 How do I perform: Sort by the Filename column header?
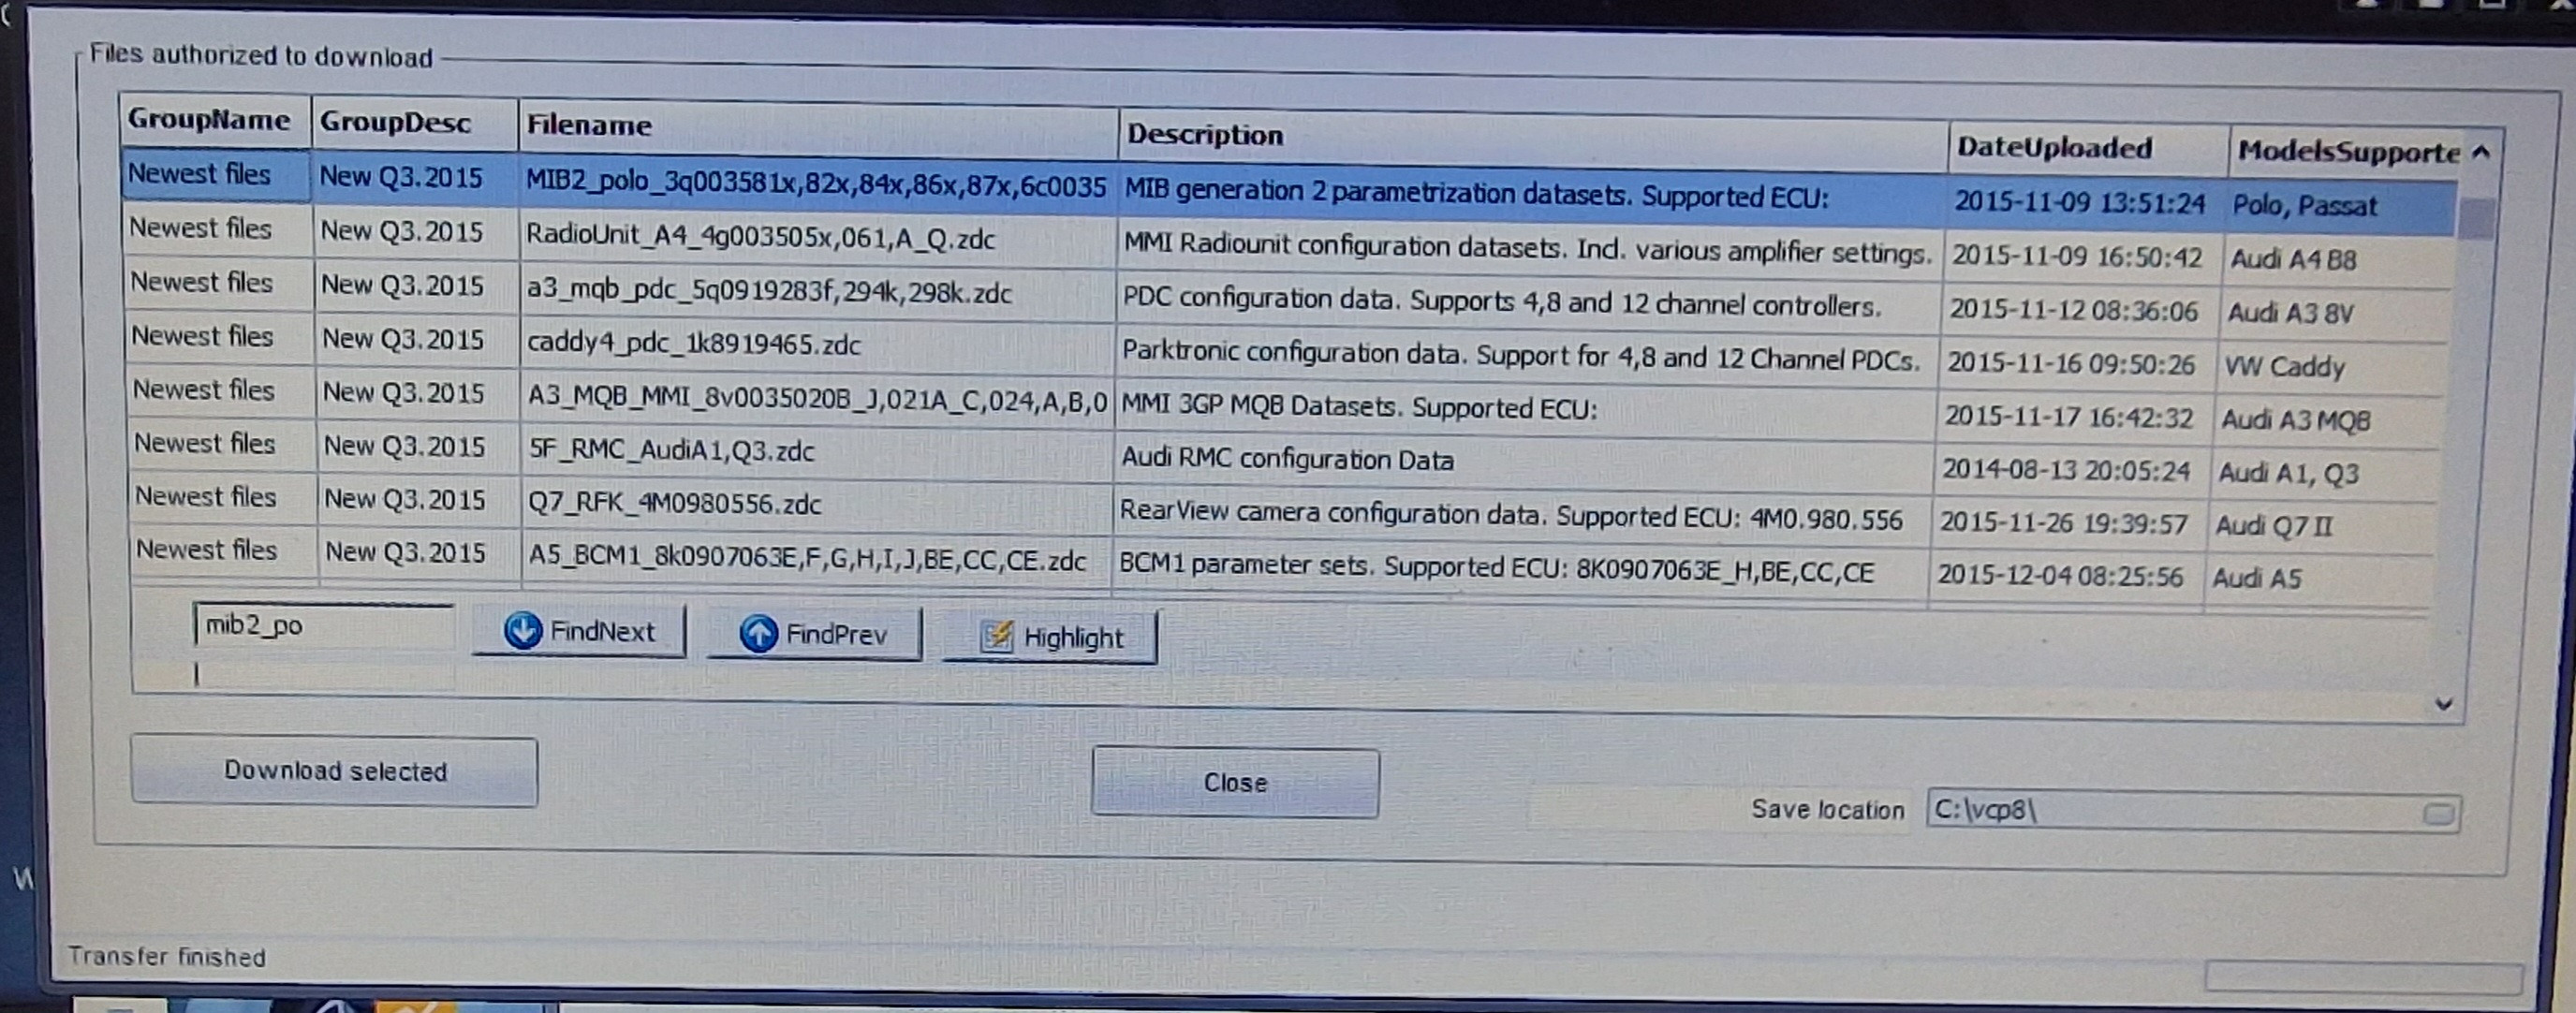click(x=589, y=125)
